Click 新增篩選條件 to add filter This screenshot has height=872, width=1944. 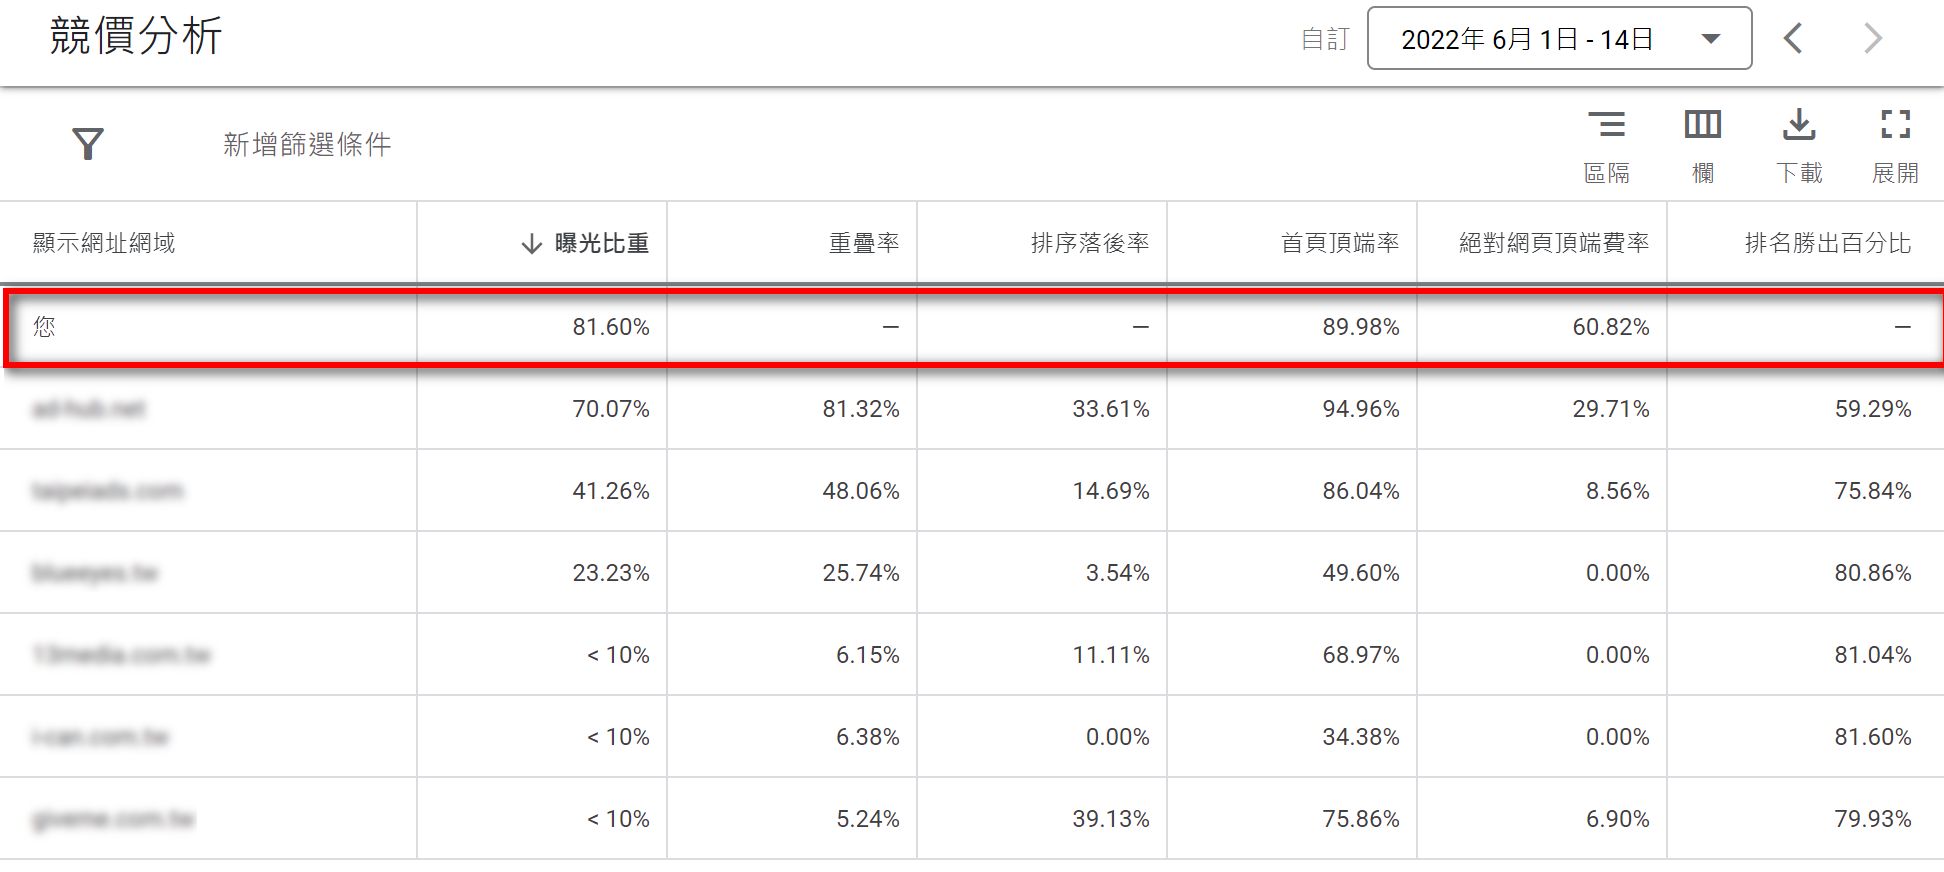(x=307, y=145)
